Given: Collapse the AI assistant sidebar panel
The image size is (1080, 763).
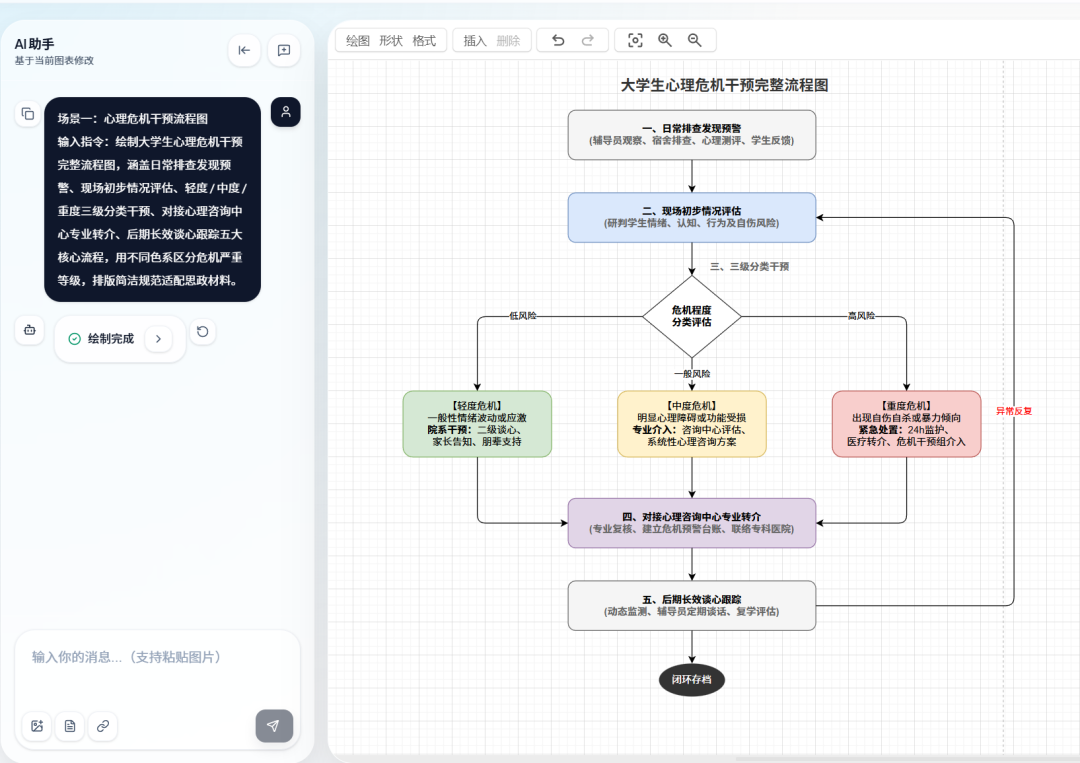Looking at the screenshot, I should 244,50.
